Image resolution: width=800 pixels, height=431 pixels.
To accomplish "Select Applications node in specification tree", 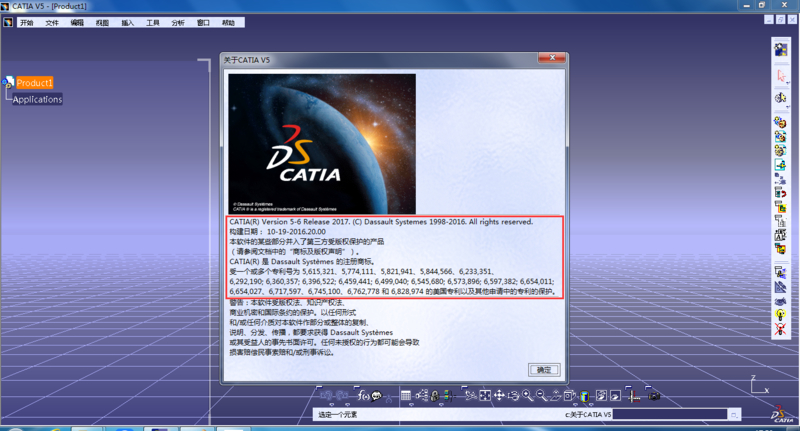I will pyautogui.click(x=37, y=99).
